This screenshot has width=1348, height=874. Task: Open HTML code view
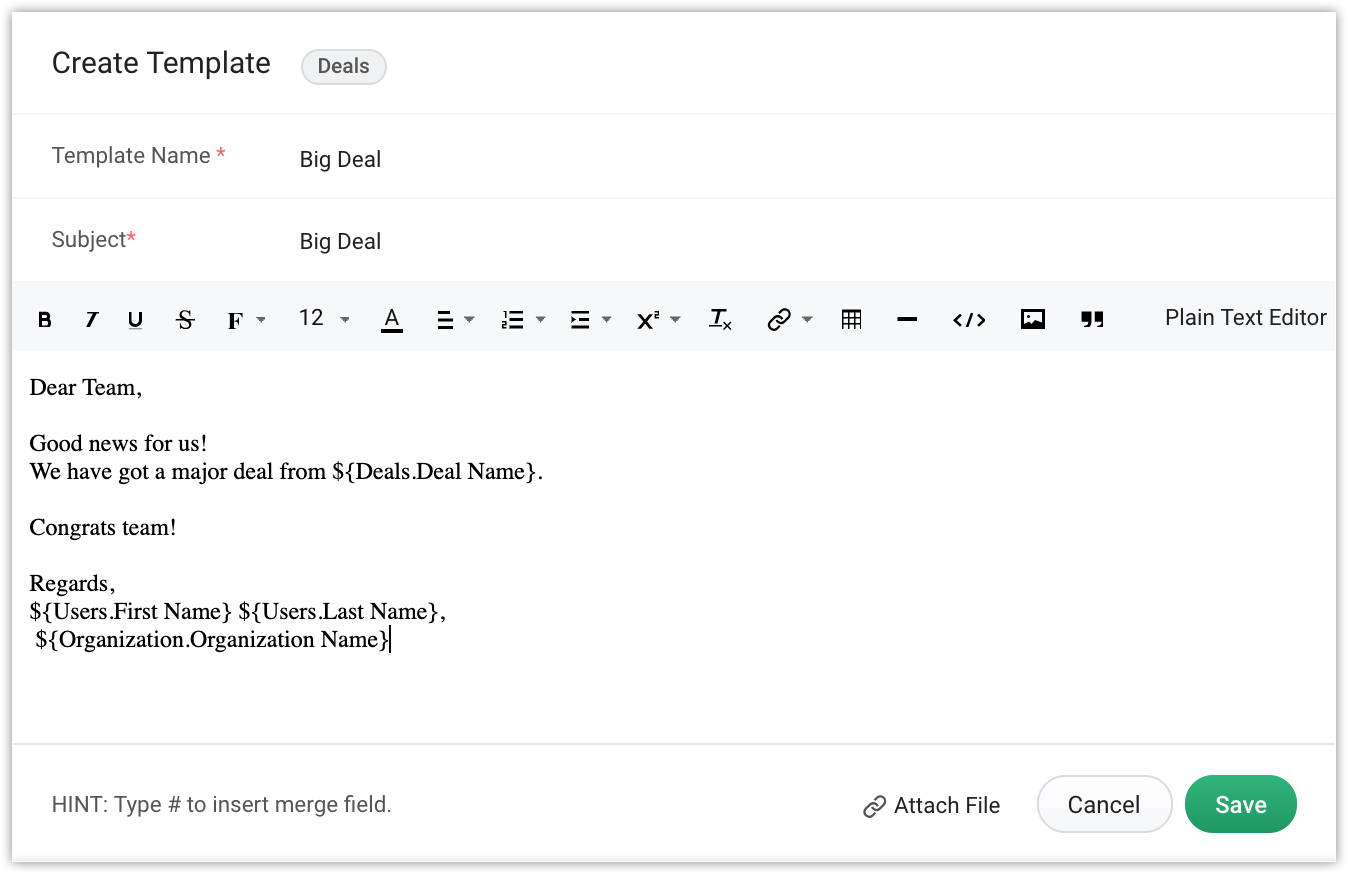[x=969, y=320]
